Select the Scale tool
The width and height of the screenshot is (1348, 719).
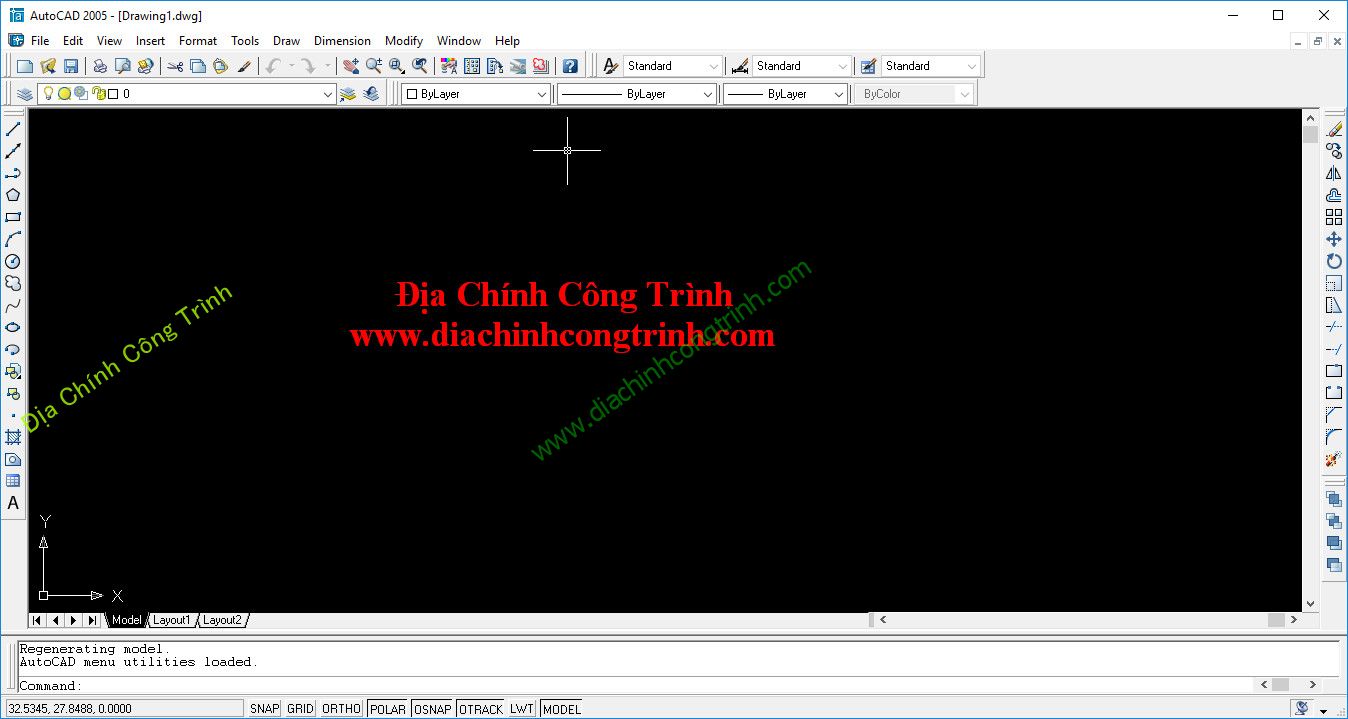click(x=1334, y=283)
